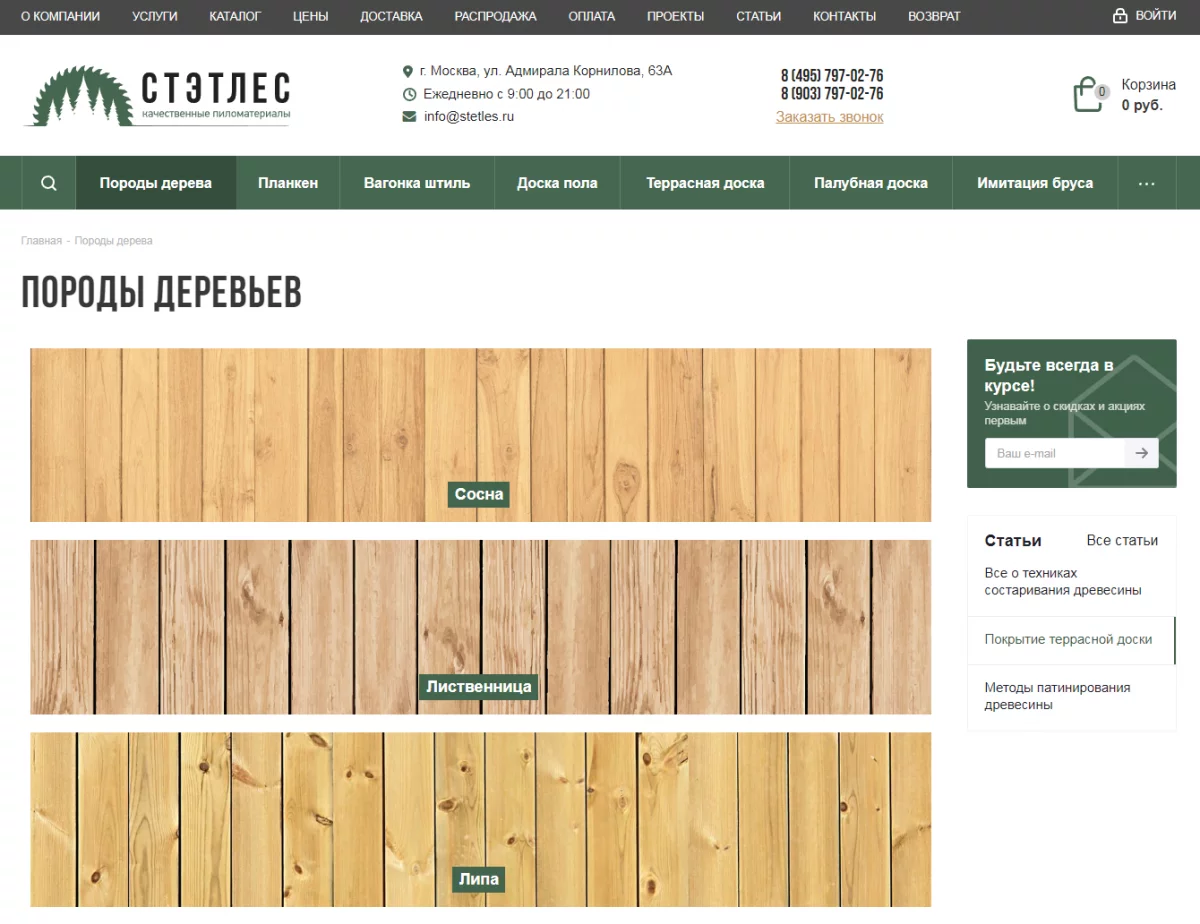Viewport: 1200px width, 924px height.
Task: Open the ПРОЕКТЫ menu item
Action: [675, 16]
